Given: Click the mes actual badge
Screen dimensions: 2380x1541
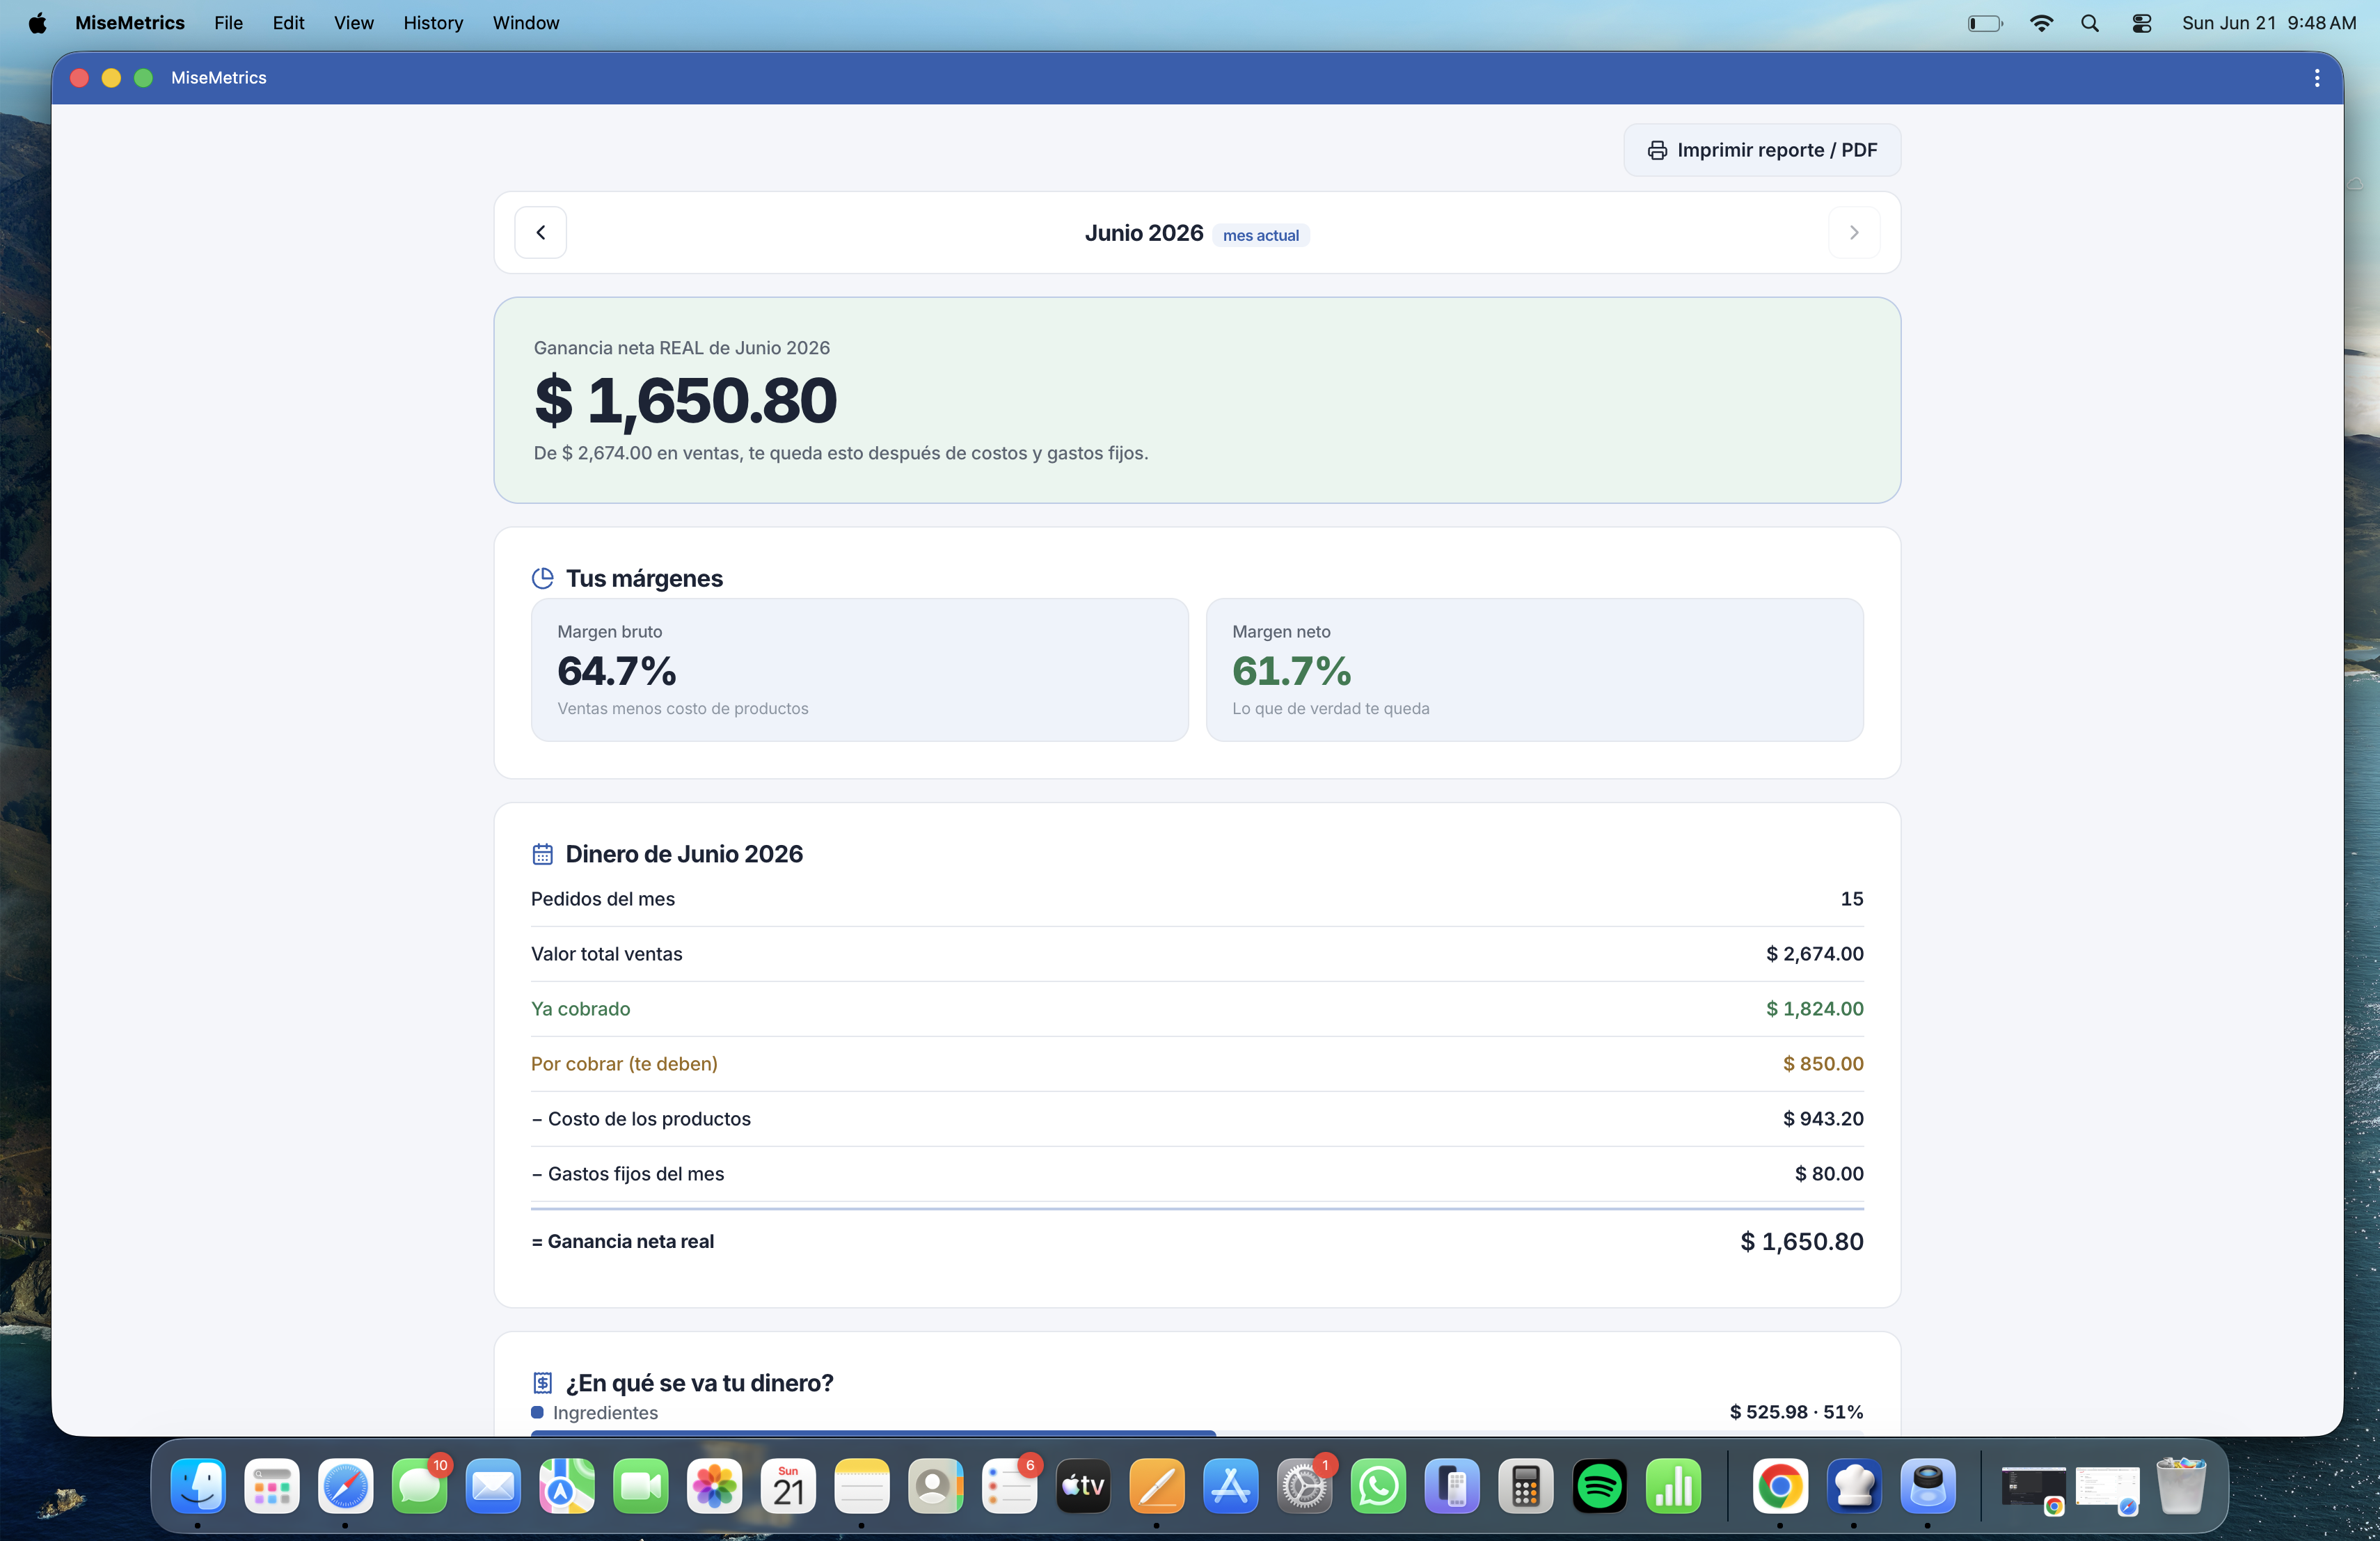Looking at the screenshot, I should pos(1260,235).
